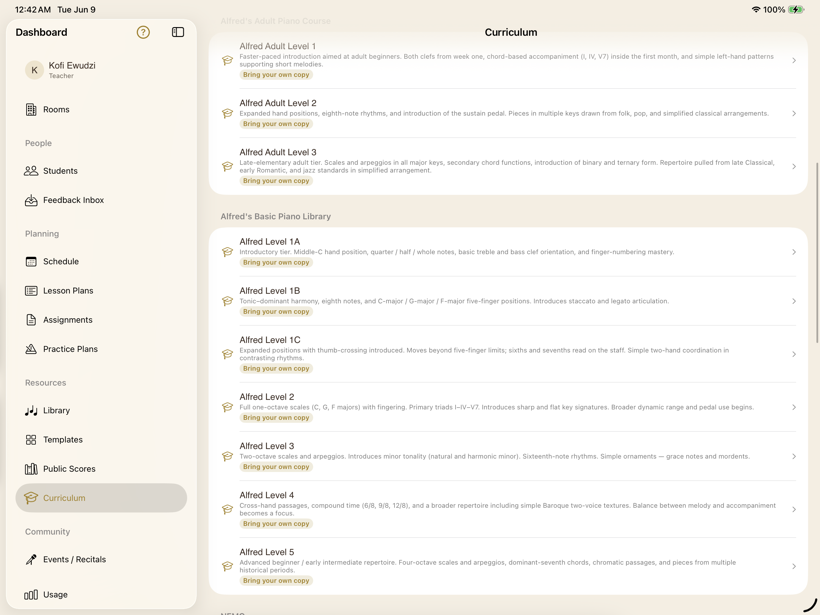820x615 pixels.
Task: Click the avatar K for Kofi Ewudzi
Action: click(x=35, y=70)
